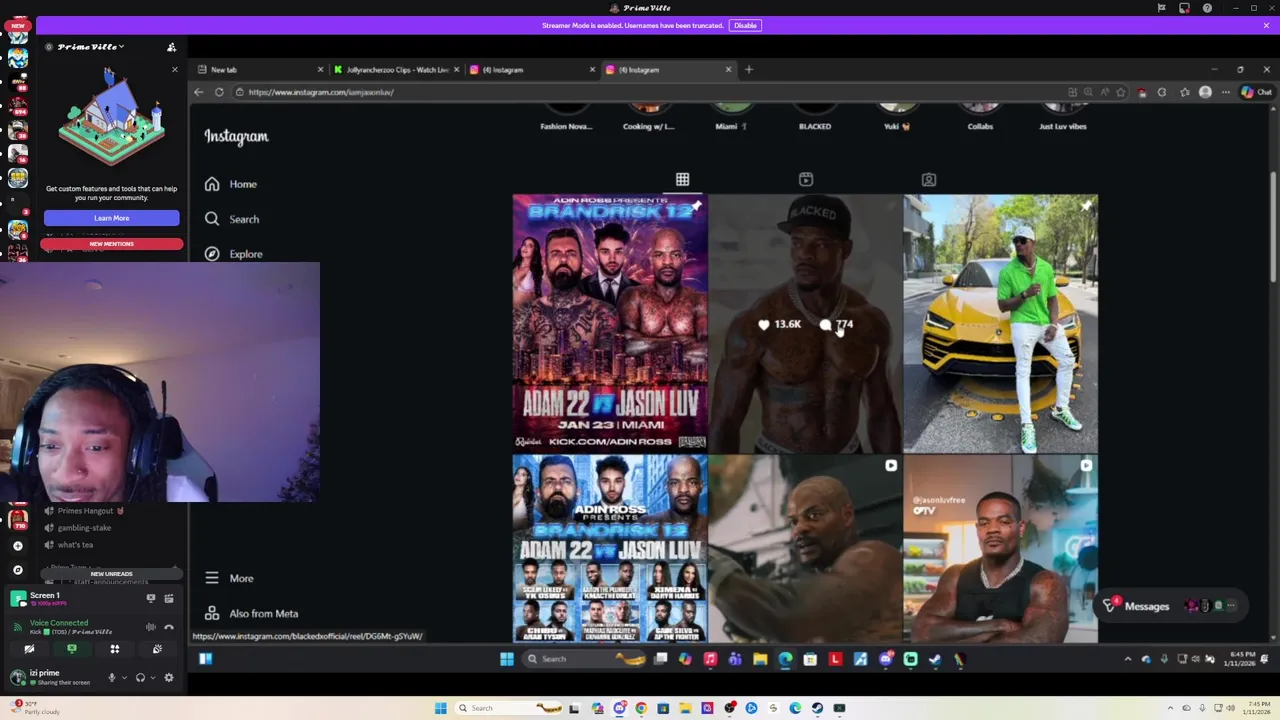Click the NEW MENTIONS pill
This screenshot has height=720, width=1280.
tap(112, 244)
